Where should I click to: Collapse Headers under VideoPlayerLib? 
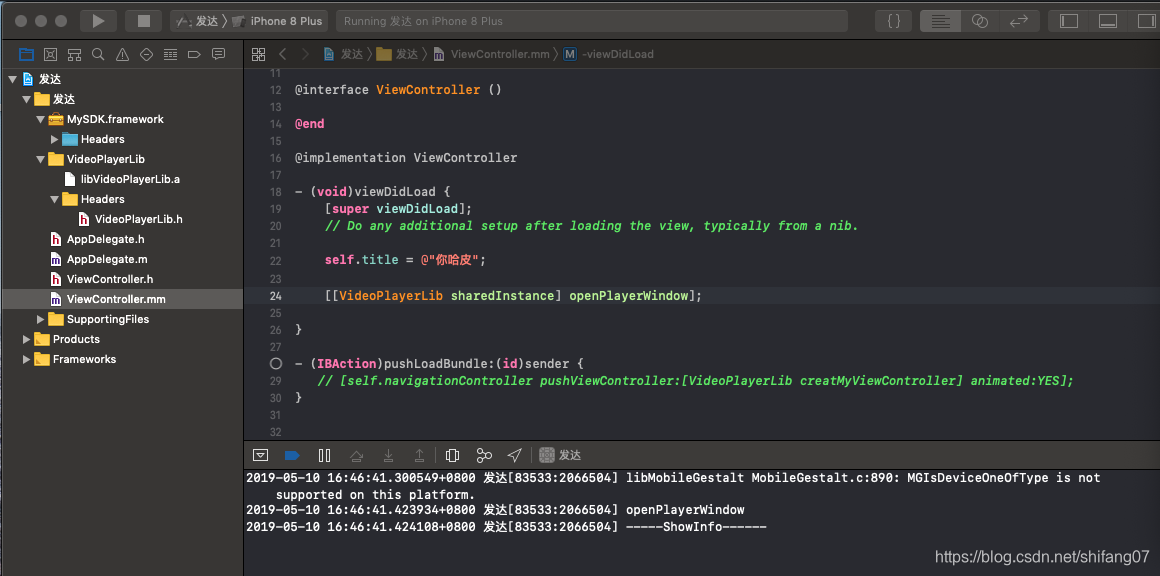pyautogui.click(x=55, y=199)
